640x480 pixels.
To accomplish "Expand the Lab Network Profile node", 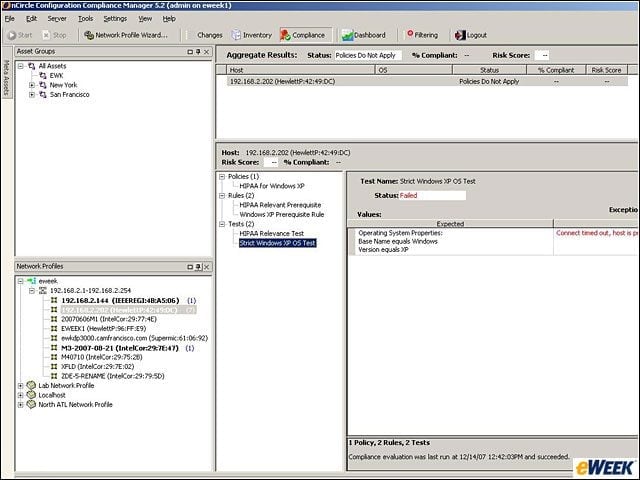I will pos(20,386).
